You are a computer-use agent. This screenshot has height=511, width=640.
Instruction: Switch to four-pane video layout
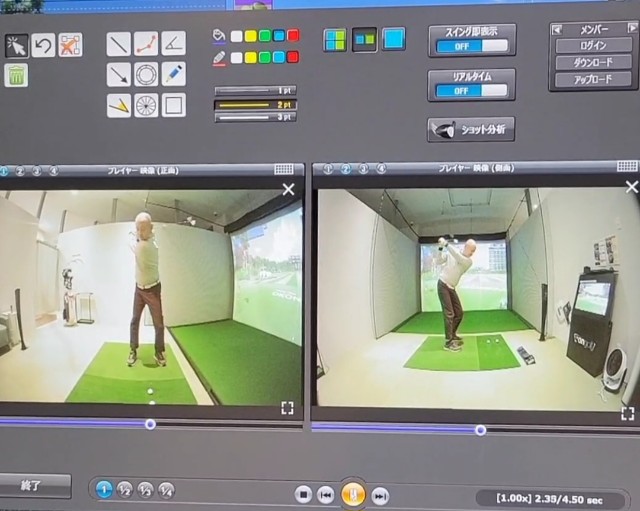(x=335, y=40)
